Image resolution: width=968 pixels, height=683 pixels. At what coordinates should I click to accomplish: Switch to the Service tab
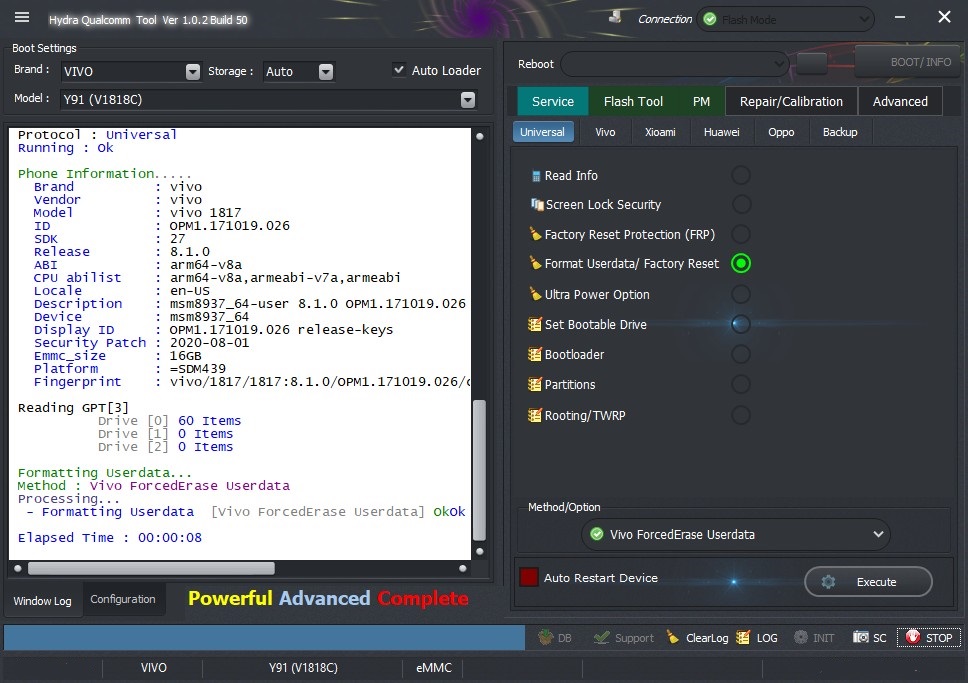[553, 101]
